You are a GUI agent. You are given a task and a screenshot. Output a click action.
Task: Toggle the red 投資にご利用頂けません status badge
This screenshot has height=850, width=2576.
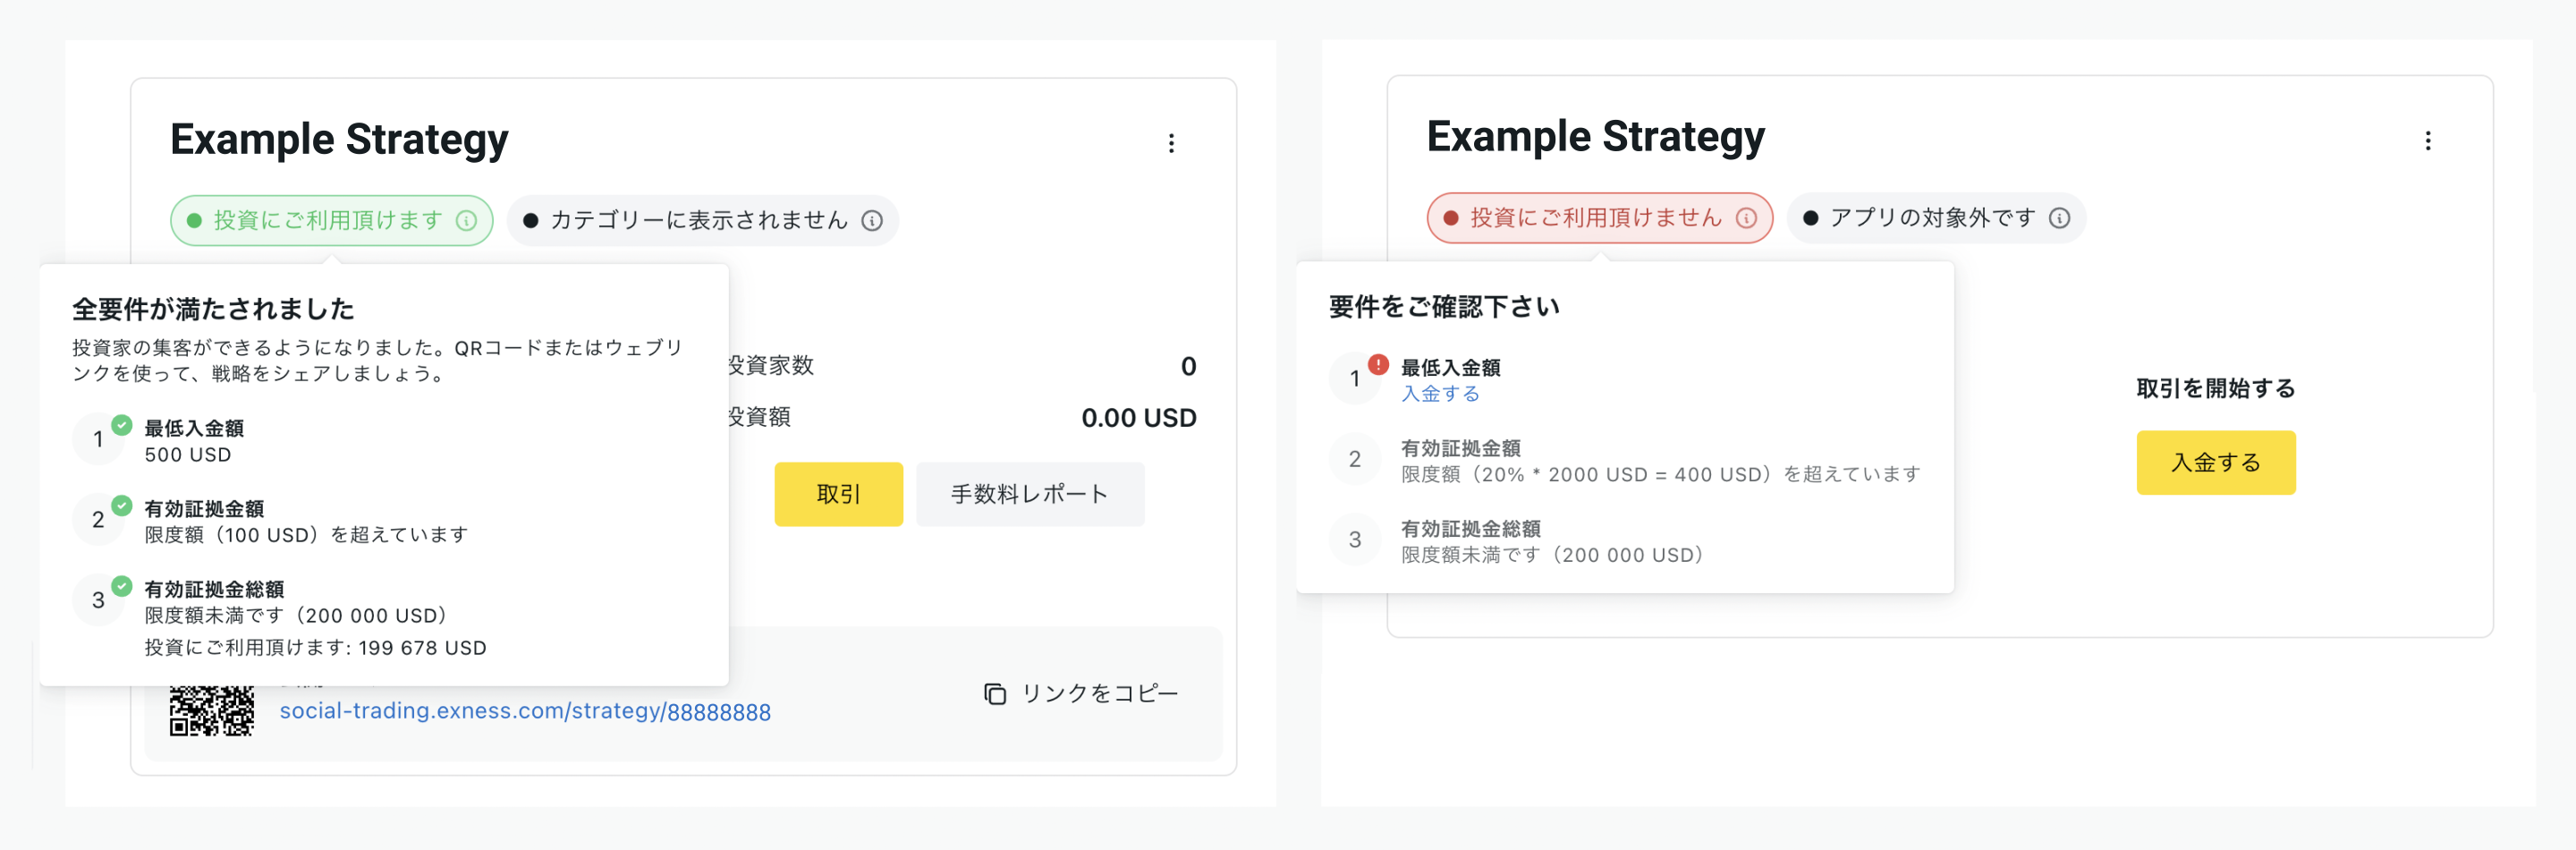coord(1599,217)
